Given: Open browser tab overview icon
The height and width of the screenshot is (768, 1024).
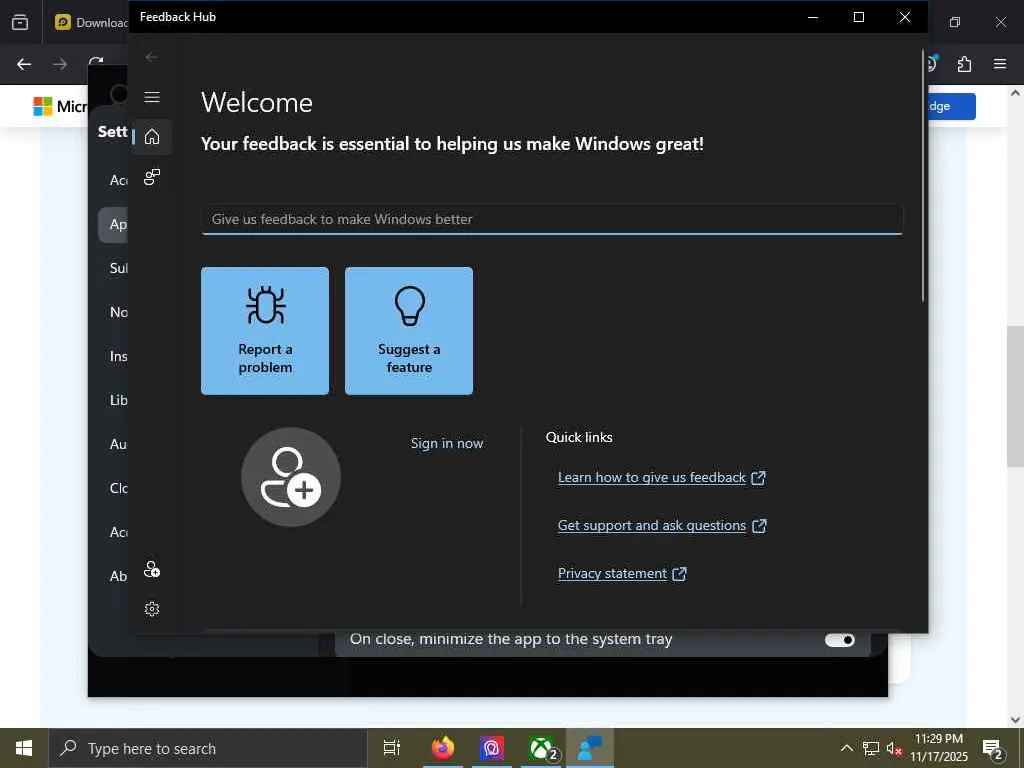Looking at the screenshot, I should [x=20, y=22].
